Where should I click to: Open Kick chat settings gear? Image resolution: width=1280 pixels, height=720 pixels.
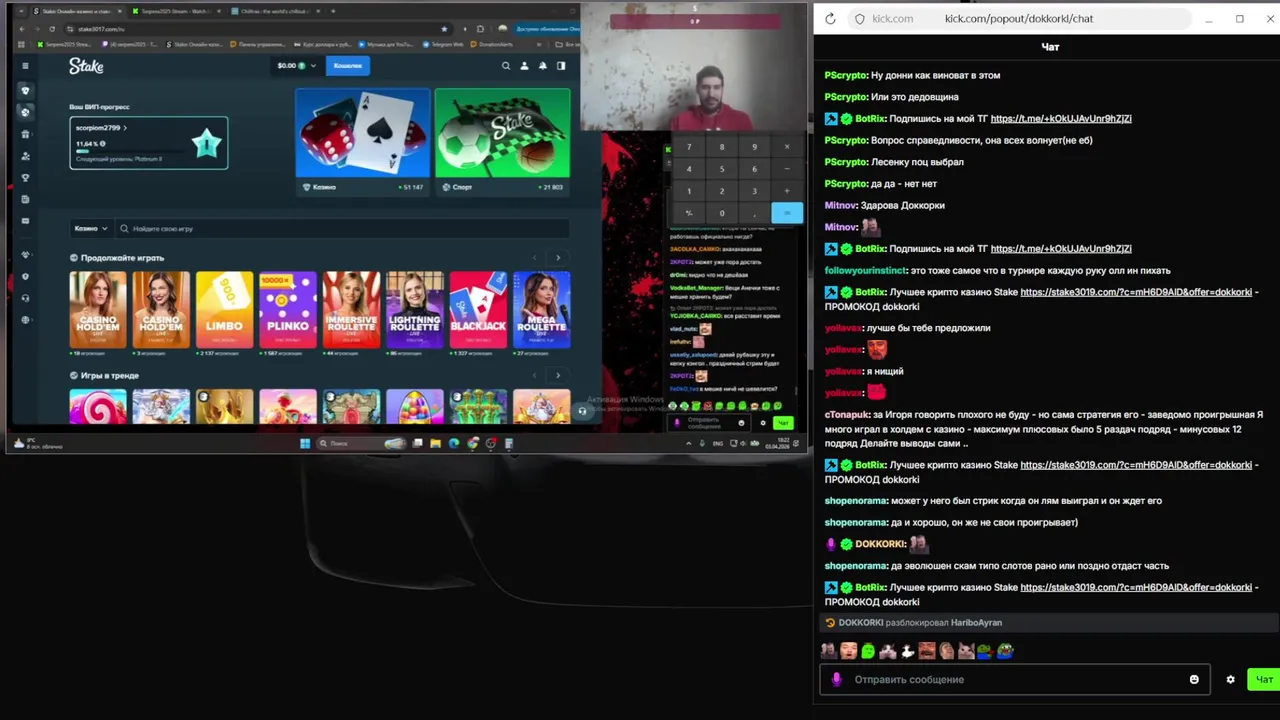[x=1230, y=680]
